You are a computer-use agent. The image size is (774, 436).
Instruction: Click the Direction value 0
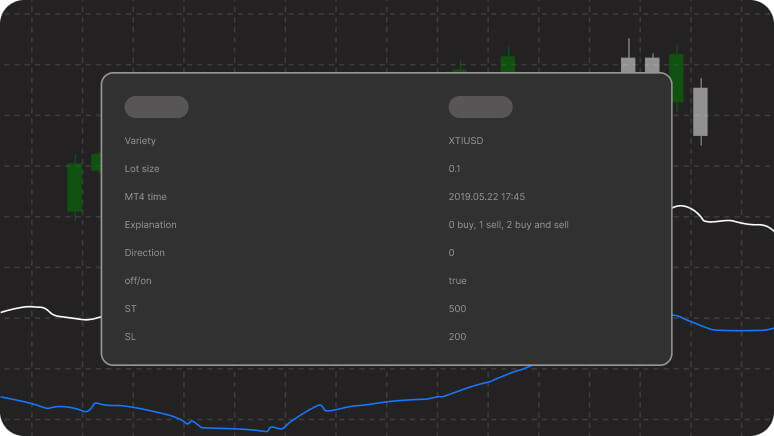452,253
